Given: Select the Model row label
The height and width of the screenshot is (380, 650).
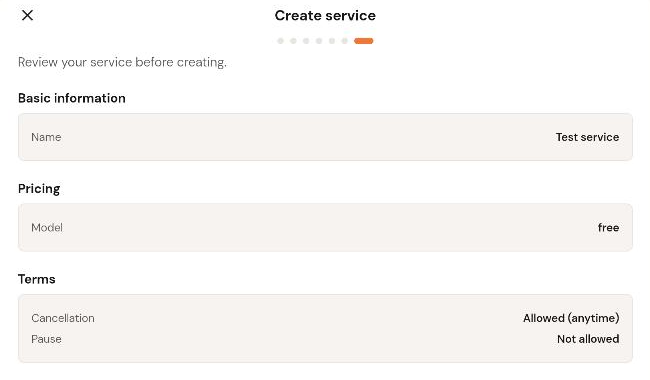Looking at the screenshot, I should tap(47, 228).
